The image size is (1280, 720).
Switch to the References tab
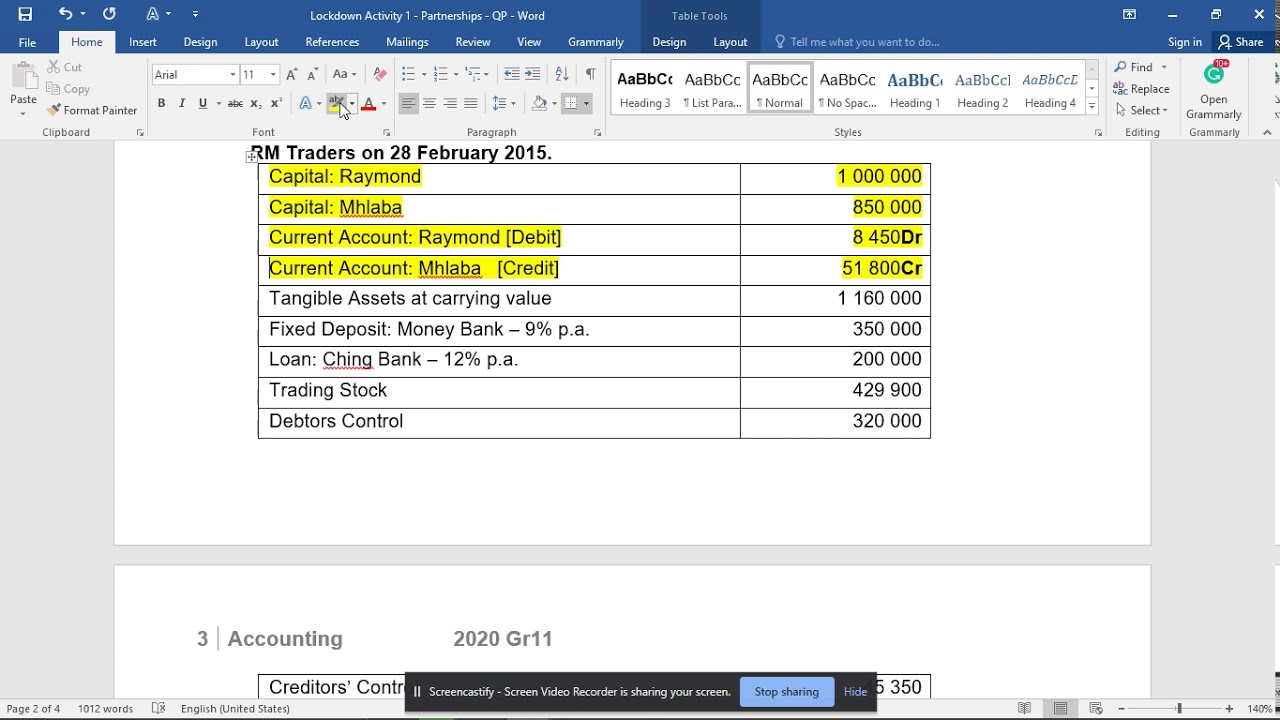pos(332,42)
